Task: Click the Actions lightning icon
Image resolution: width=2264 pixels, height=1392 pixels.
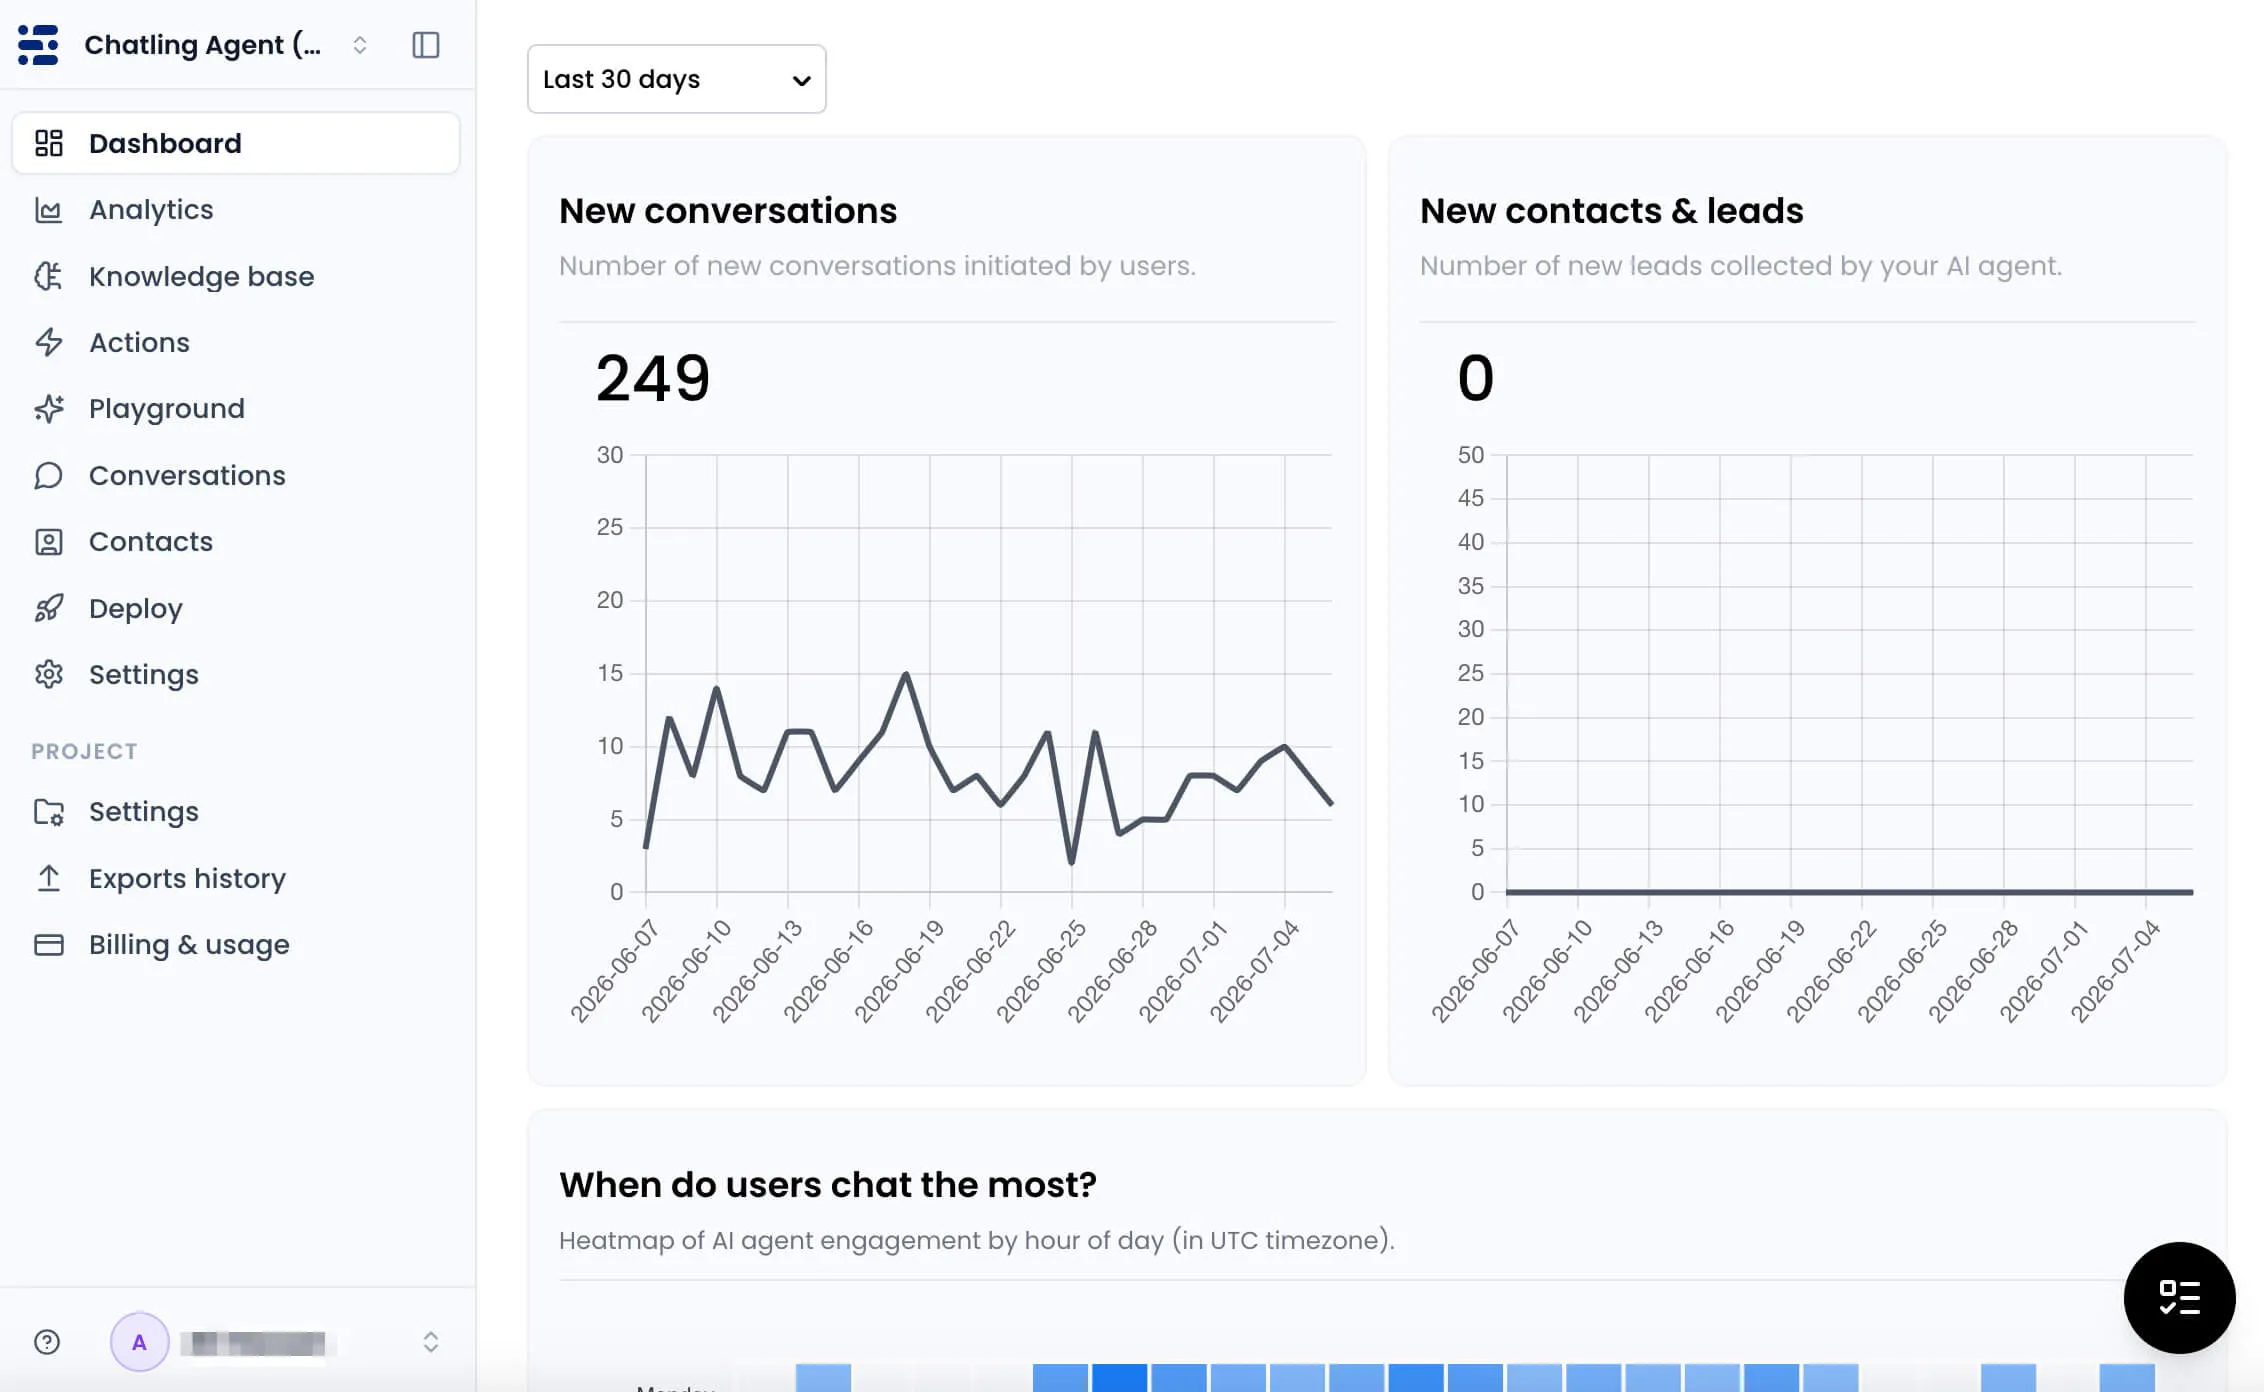Action: 49,342
